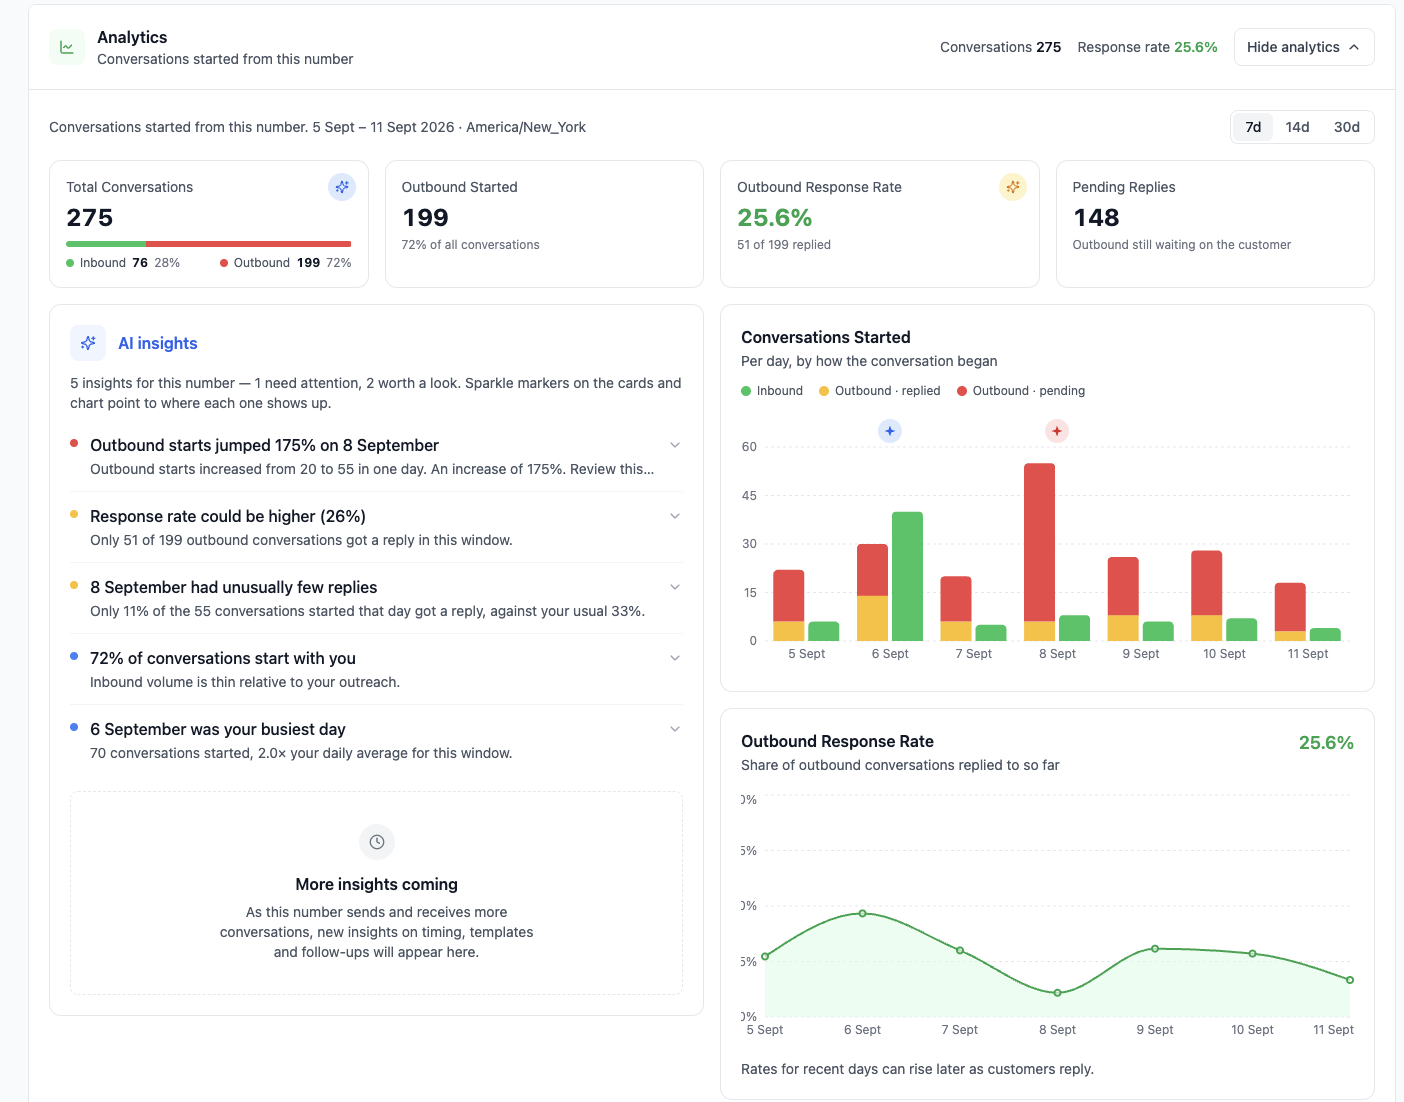Click the green inbound bar for 11 Sept
1404x1102 pixels.
pos(1325,634)
